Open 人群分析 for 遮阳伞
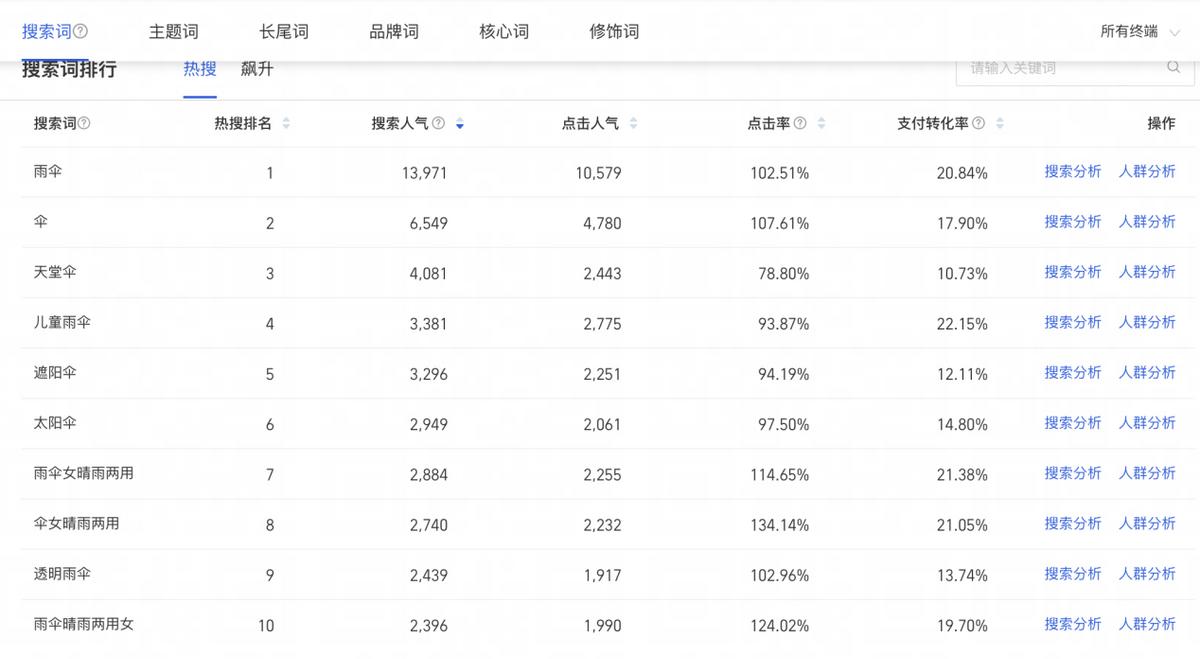Viewport: 1200px width, 659px height. (x=1147, y=372)
